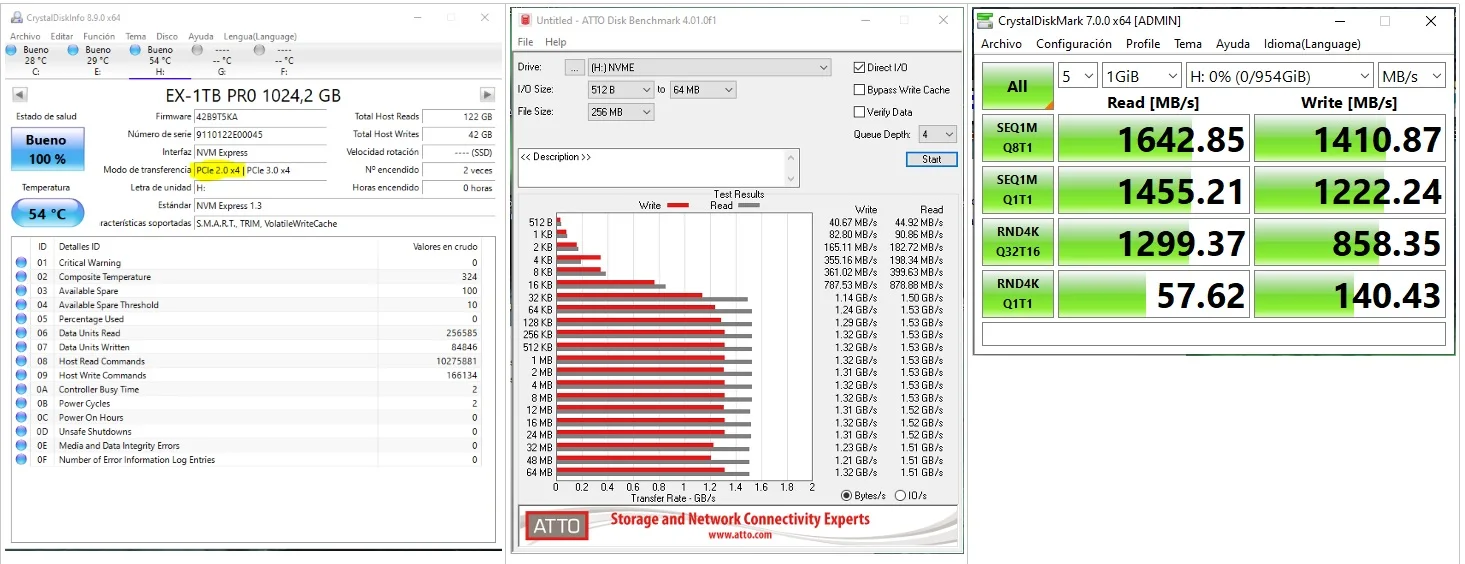The width and height of the screenshot is (1465, 564).
Task: Open File Size dropdown 256 MB
Action: 620,112
